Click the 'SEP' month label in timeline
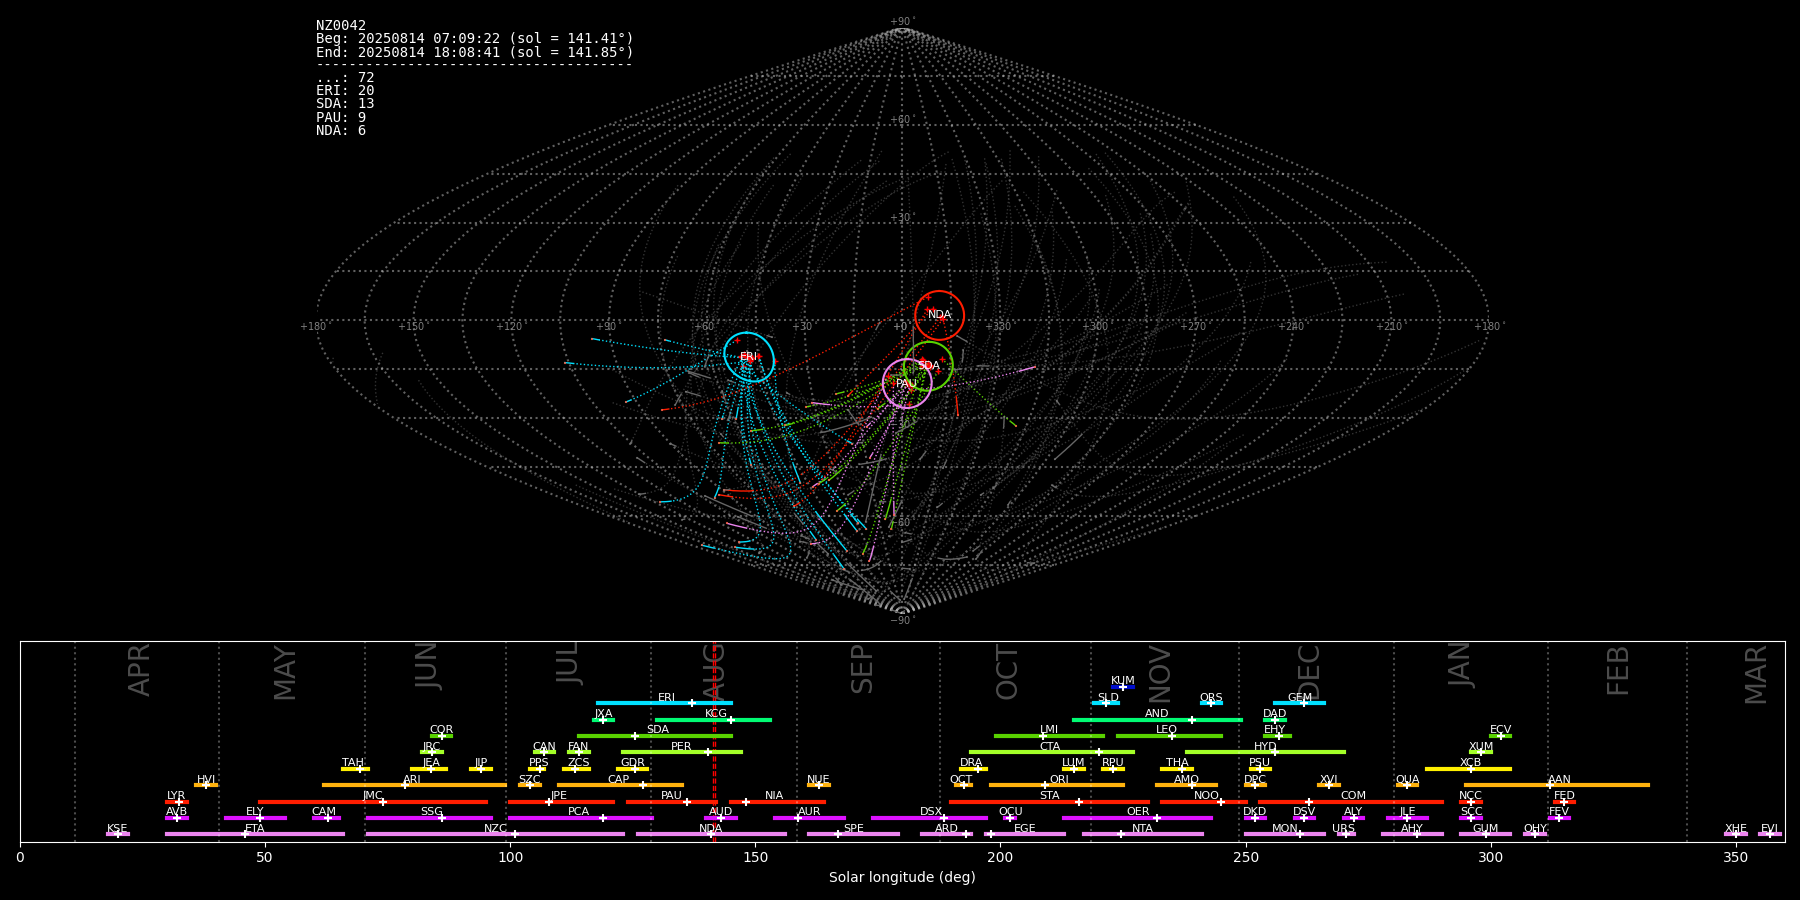The width and height of the screenshot is (1800, 900). 862,669
